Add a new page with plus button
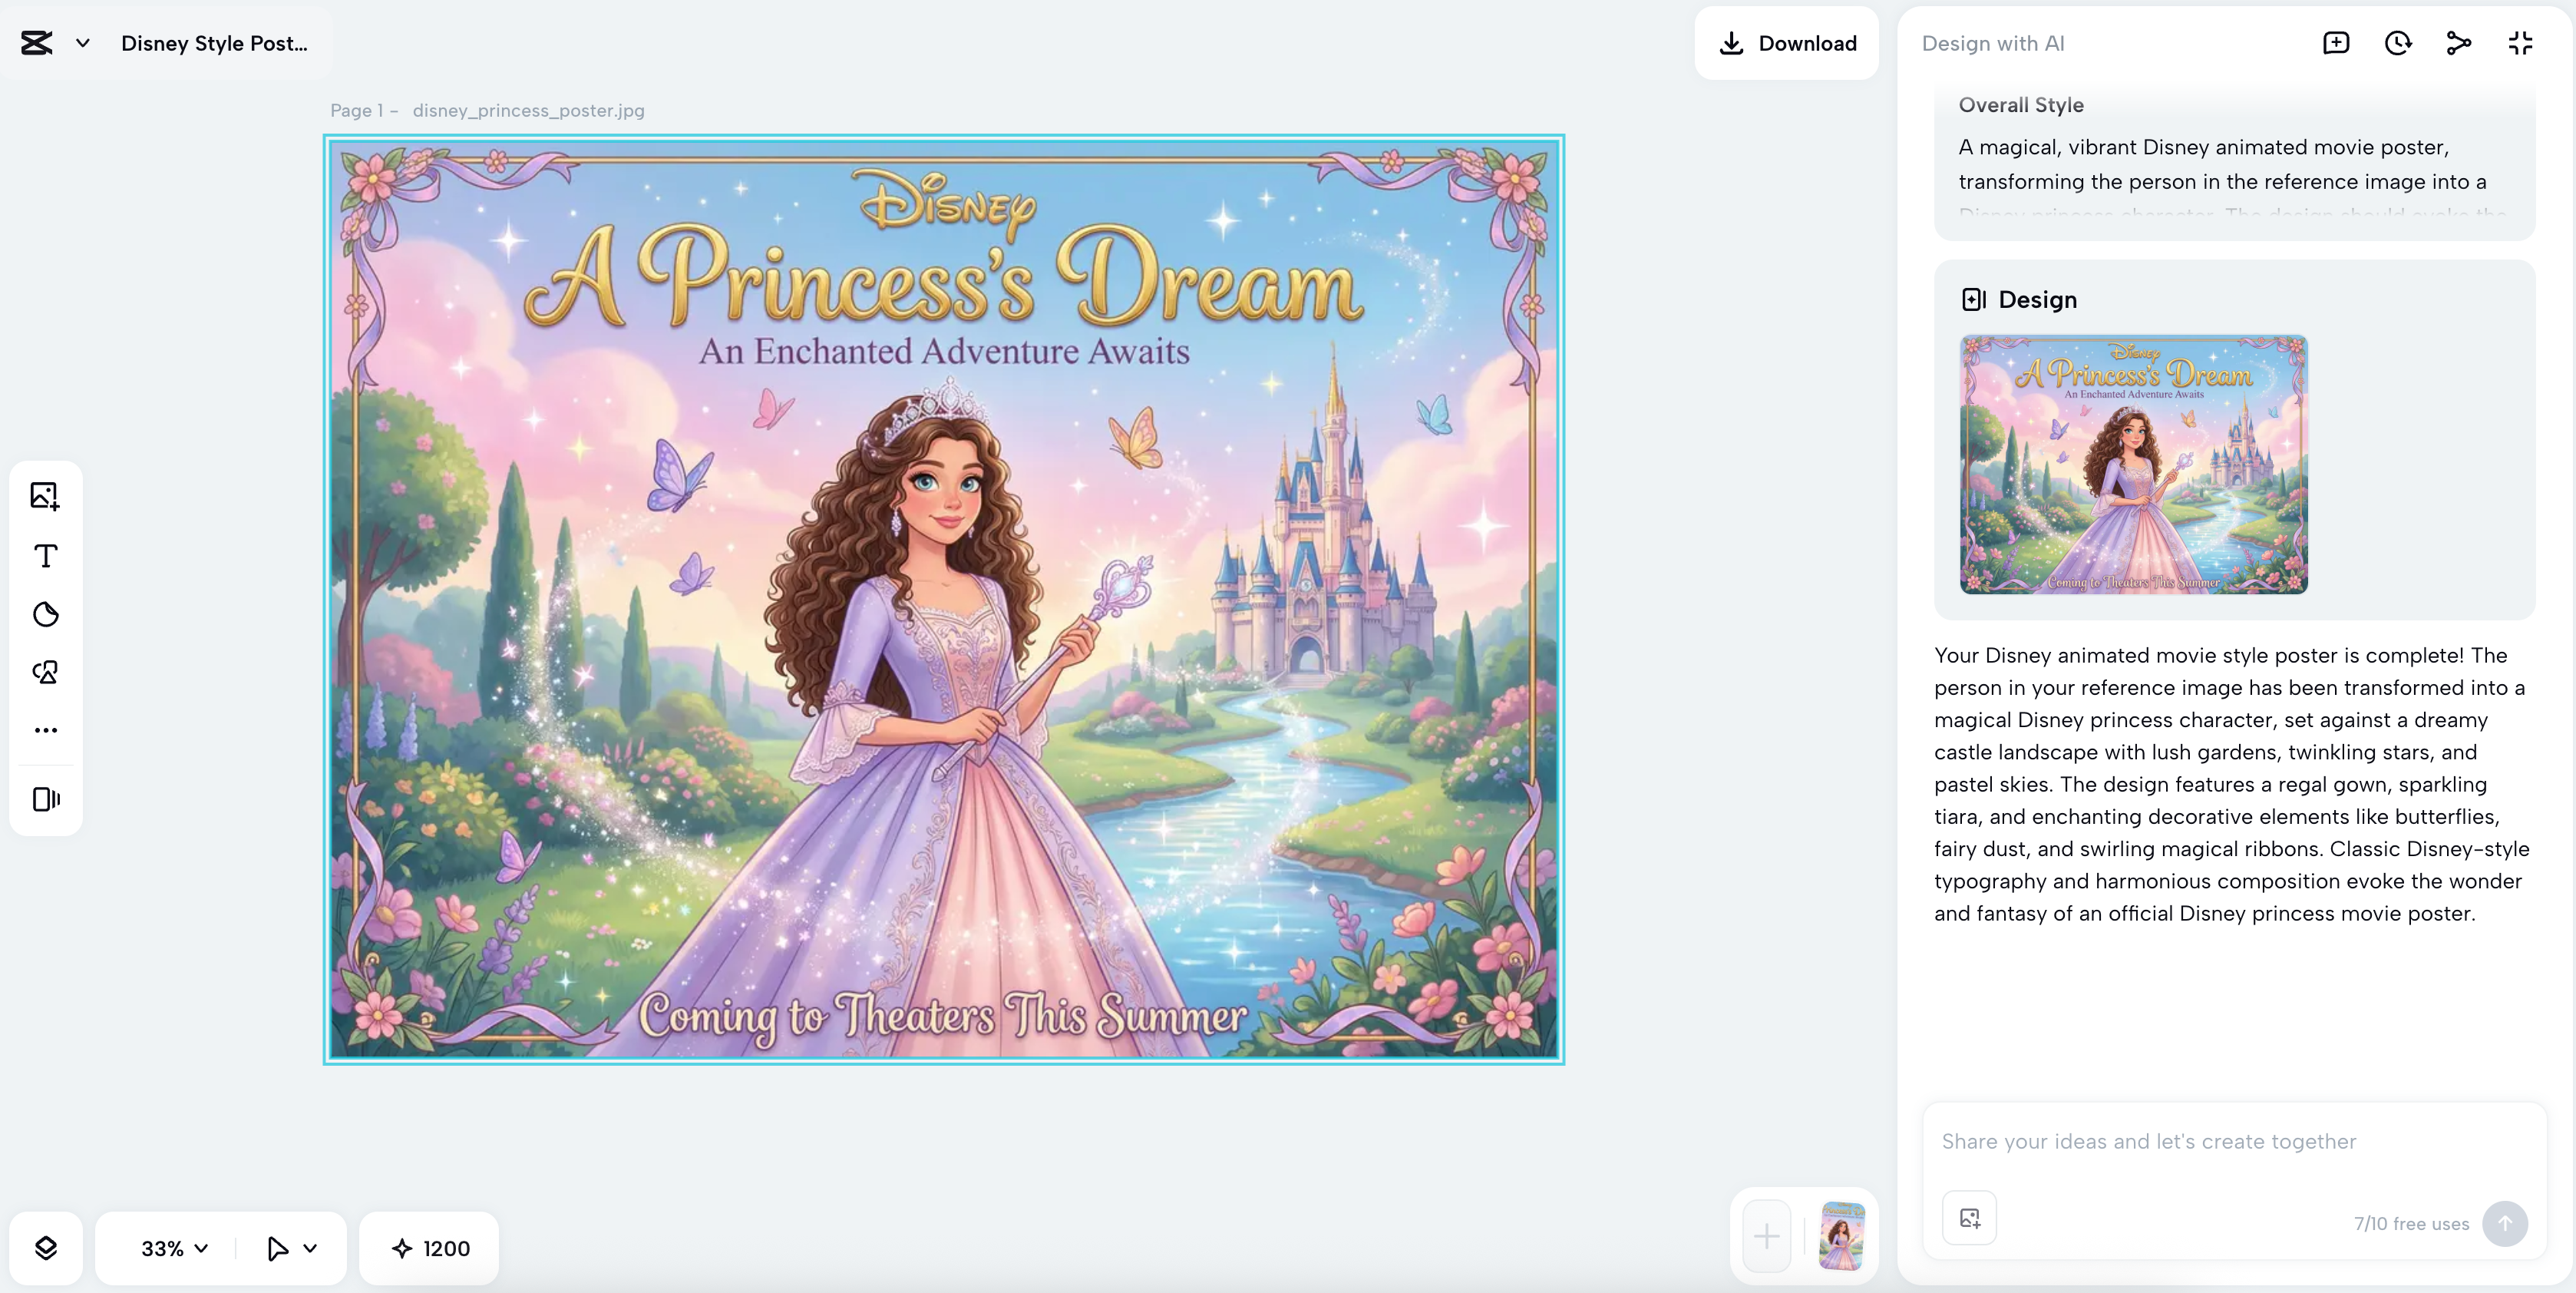Viewport: 2576px width, 1293px height. [1766, 1237]
